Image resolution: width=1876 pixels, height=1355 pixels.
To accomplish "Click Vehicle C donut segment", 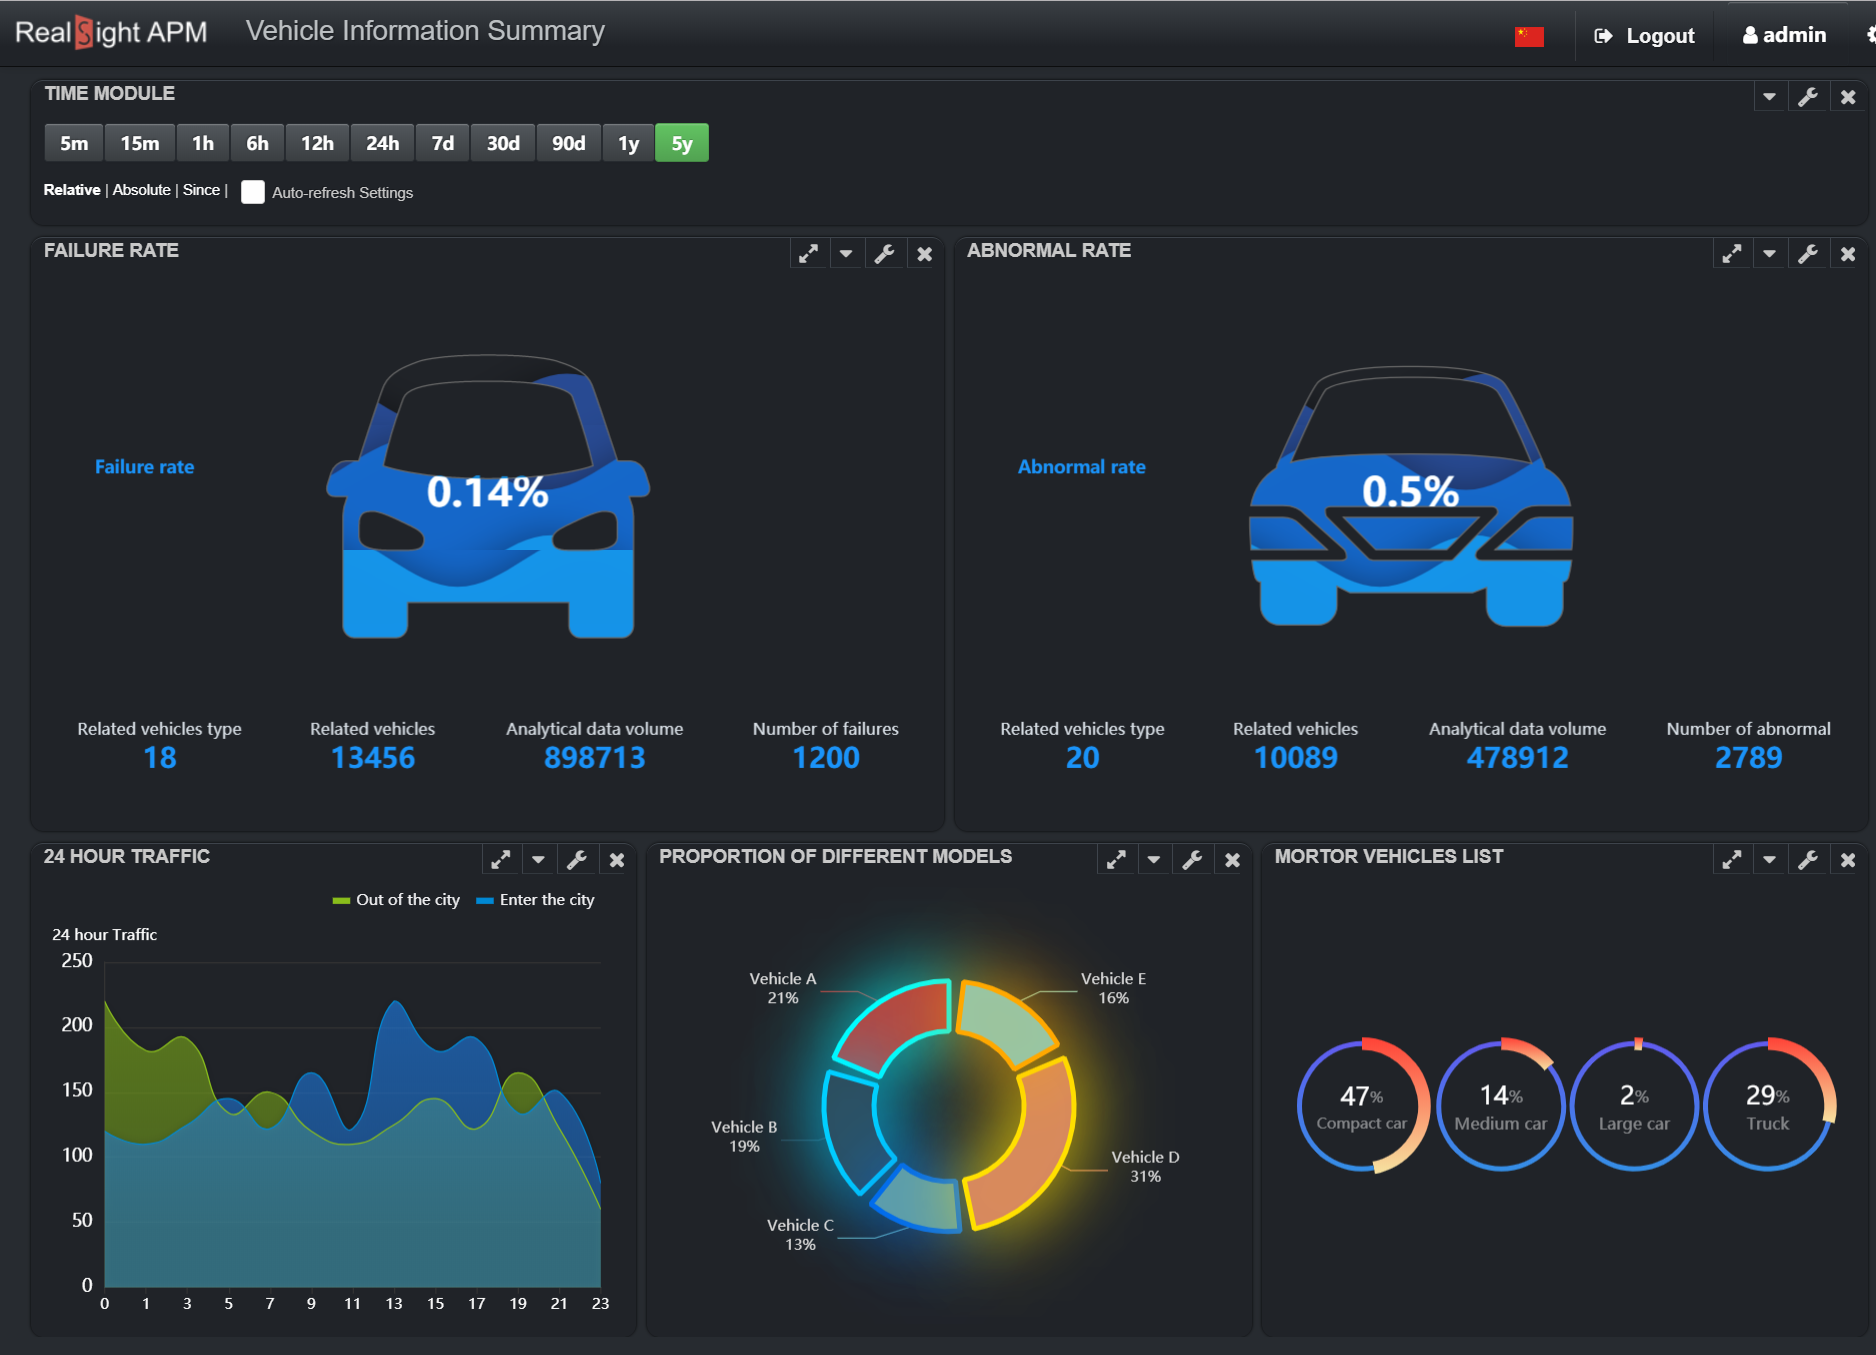I will (x=918, y=1201).
